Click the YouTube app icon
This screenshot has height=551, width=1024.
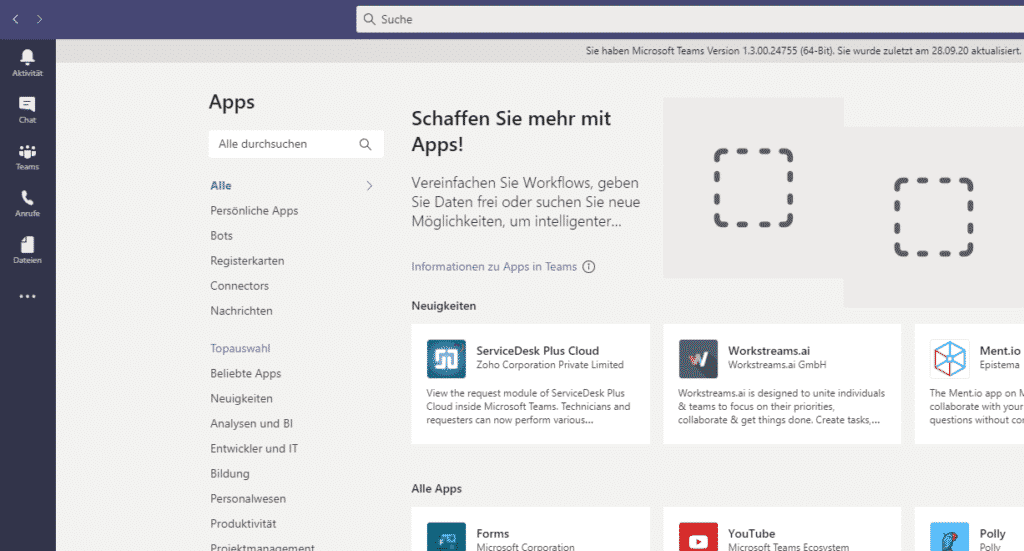point(697,537)
